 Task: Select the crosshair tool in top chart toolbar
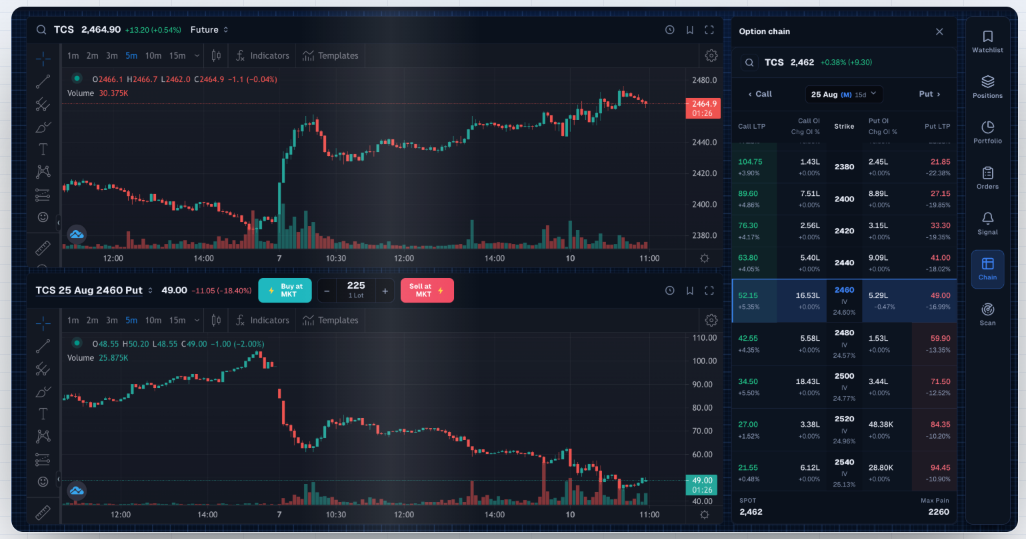[43, 59]
